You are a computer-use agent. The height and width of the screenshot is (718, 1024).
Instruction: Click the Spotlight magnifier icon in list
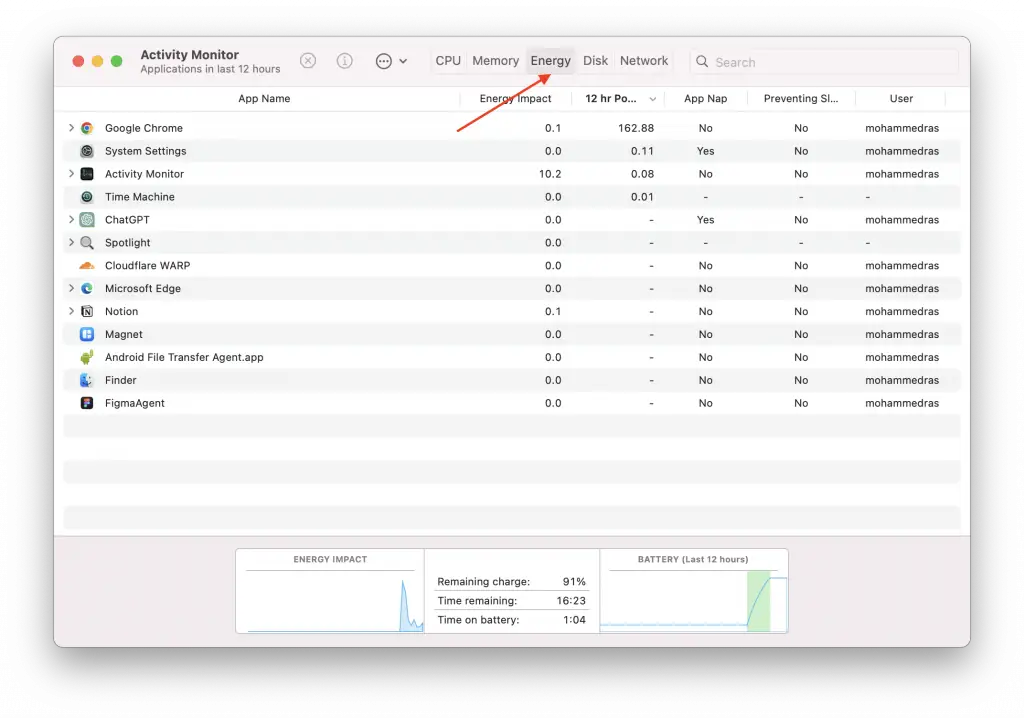[x=87, y=242]
